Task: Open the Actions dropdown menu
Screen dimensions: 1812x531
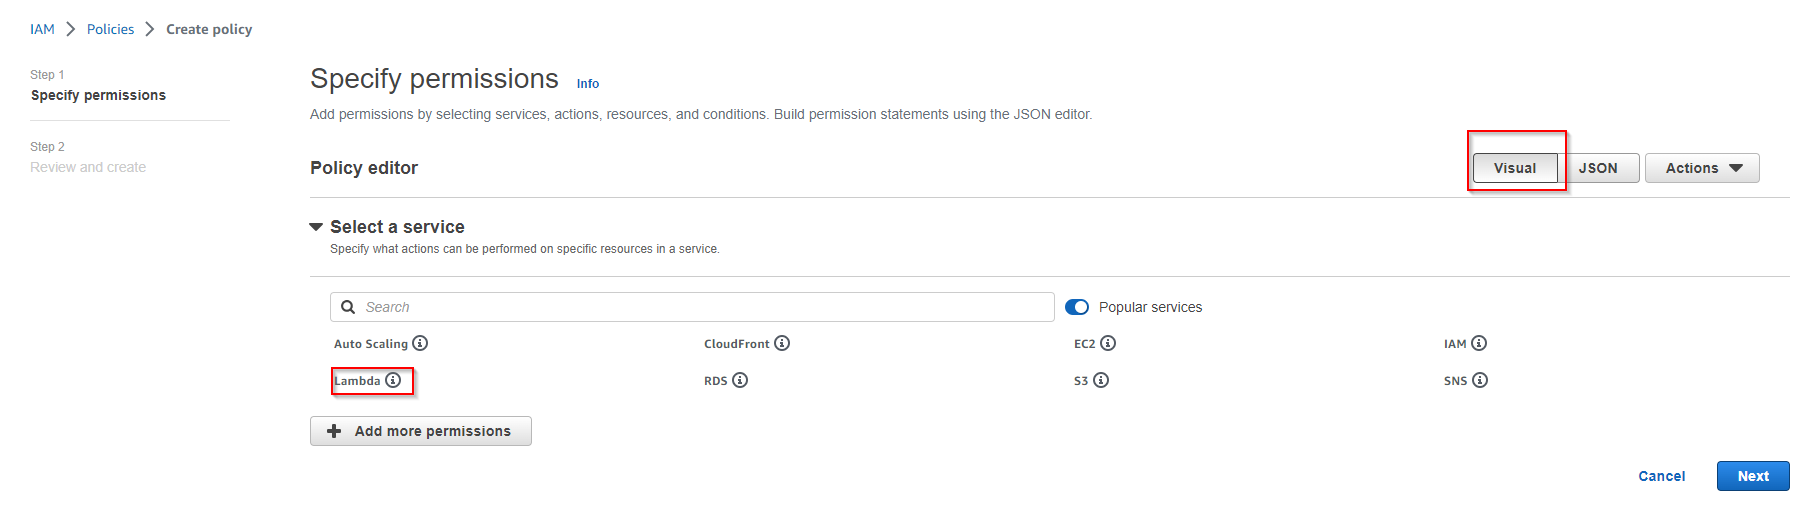Action: tap(1702, 168)
